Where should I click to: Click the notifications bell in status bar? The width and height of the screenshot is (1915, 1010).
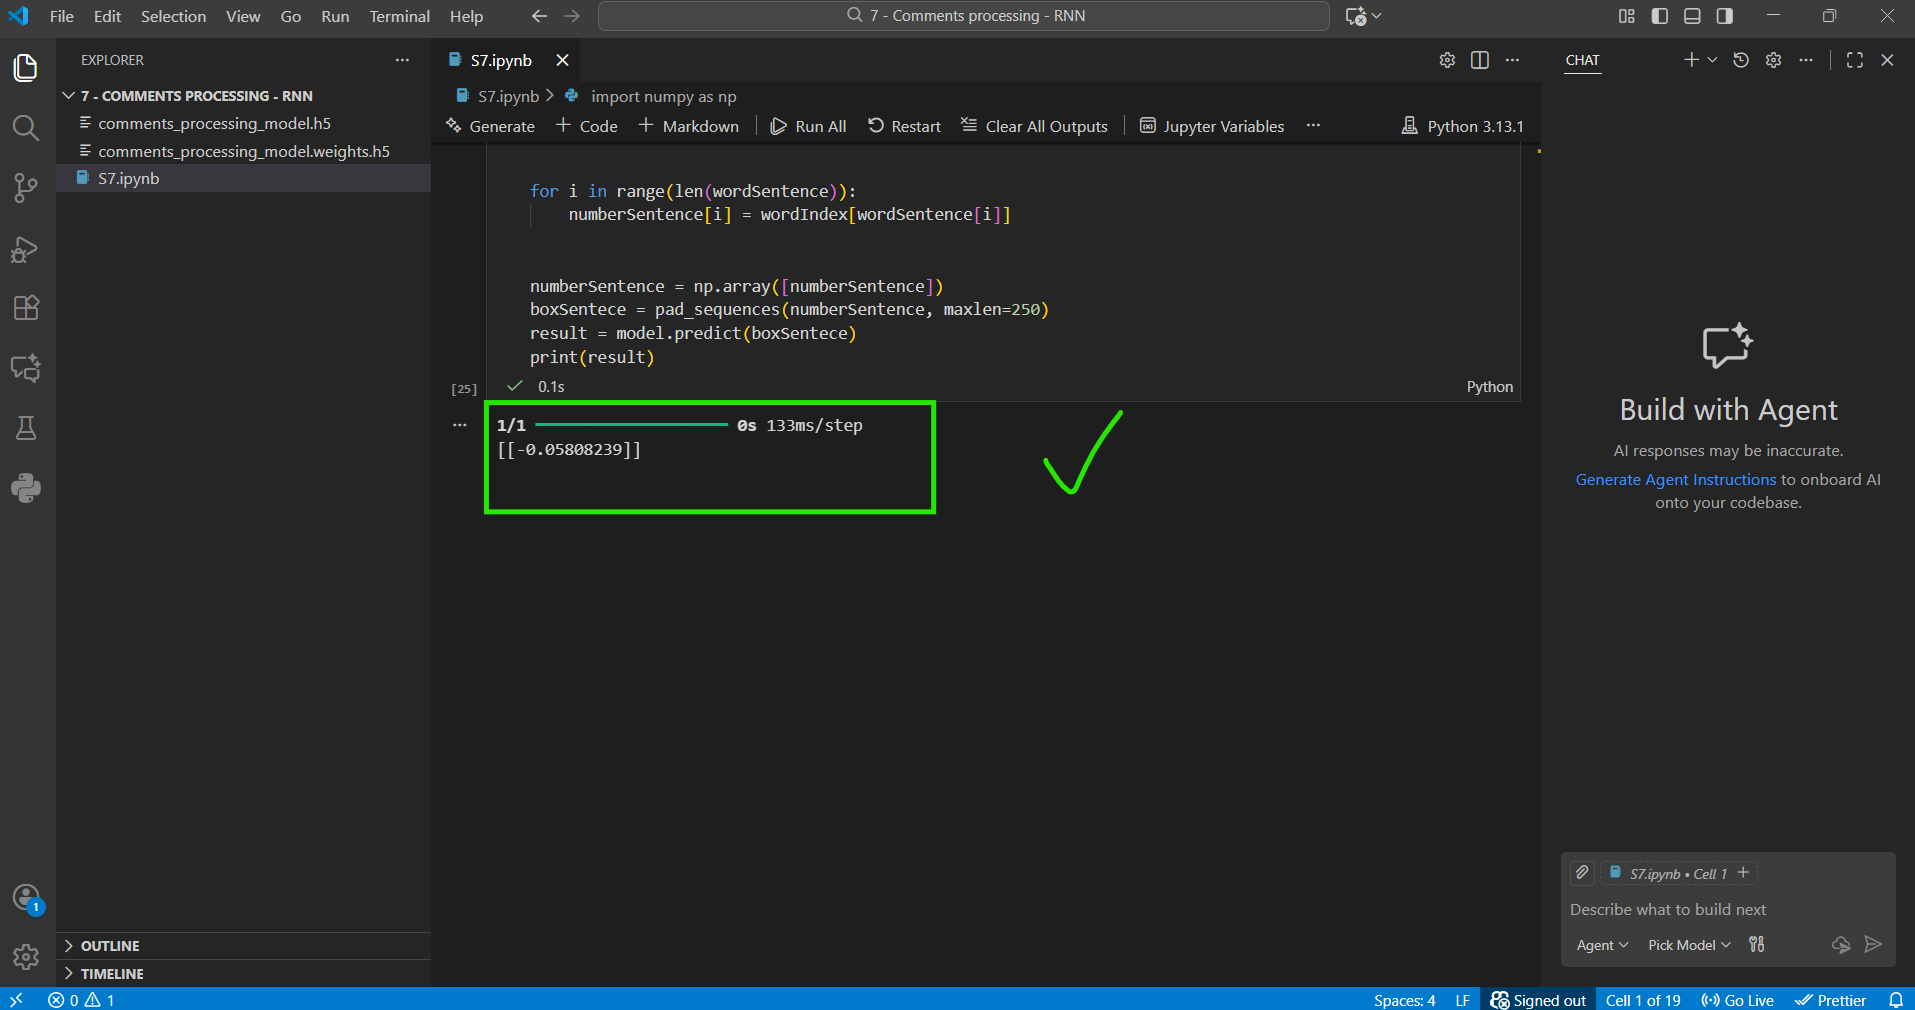(x=1895, y=1000)
